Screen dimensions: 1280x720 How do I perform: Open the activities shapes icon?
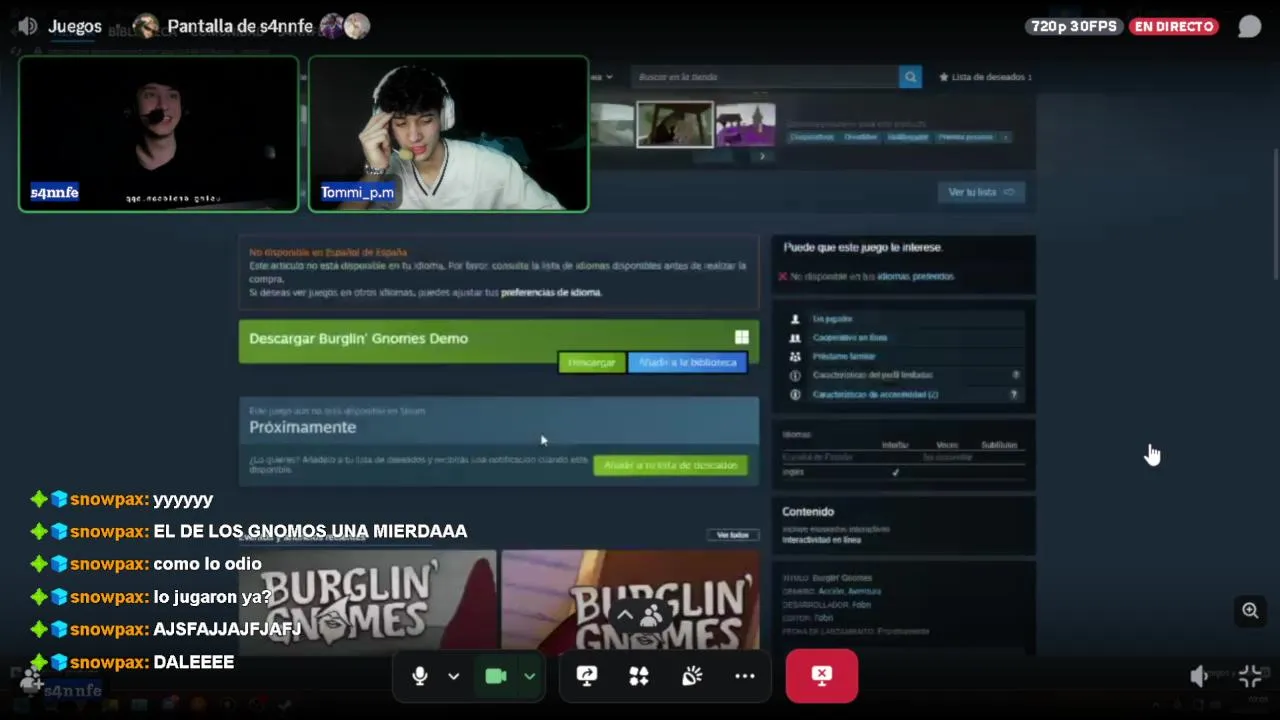coord(639,676)
